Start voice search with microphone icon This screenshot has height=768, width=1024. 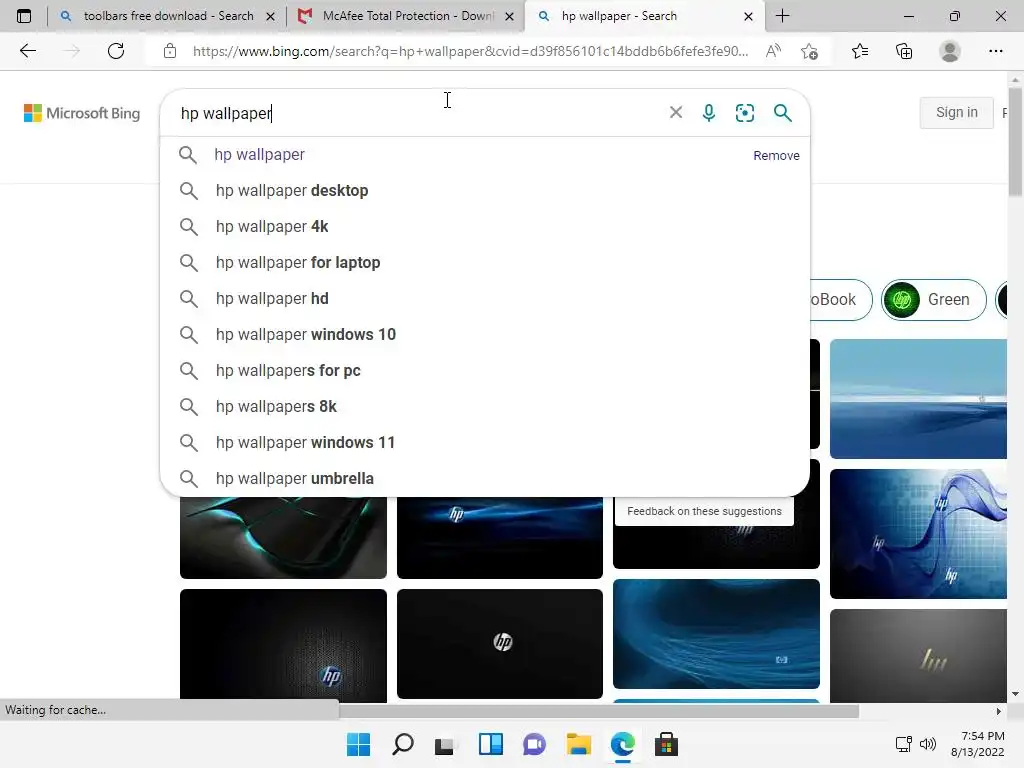709,112
